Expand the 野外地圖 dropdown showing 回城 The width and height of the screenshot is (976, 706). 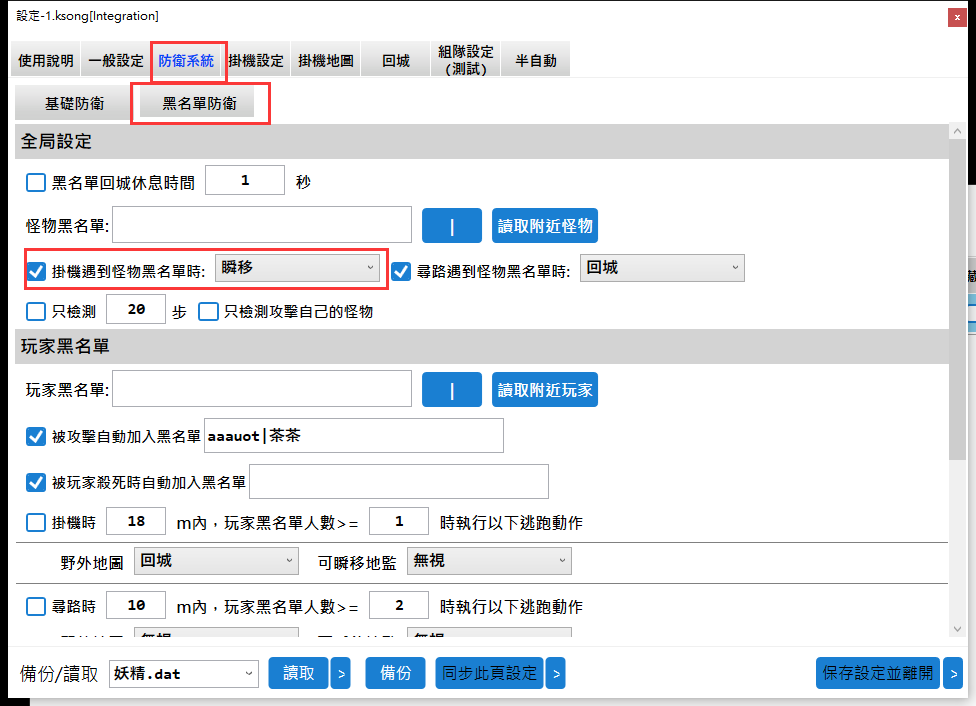click(x=216, y=561)
